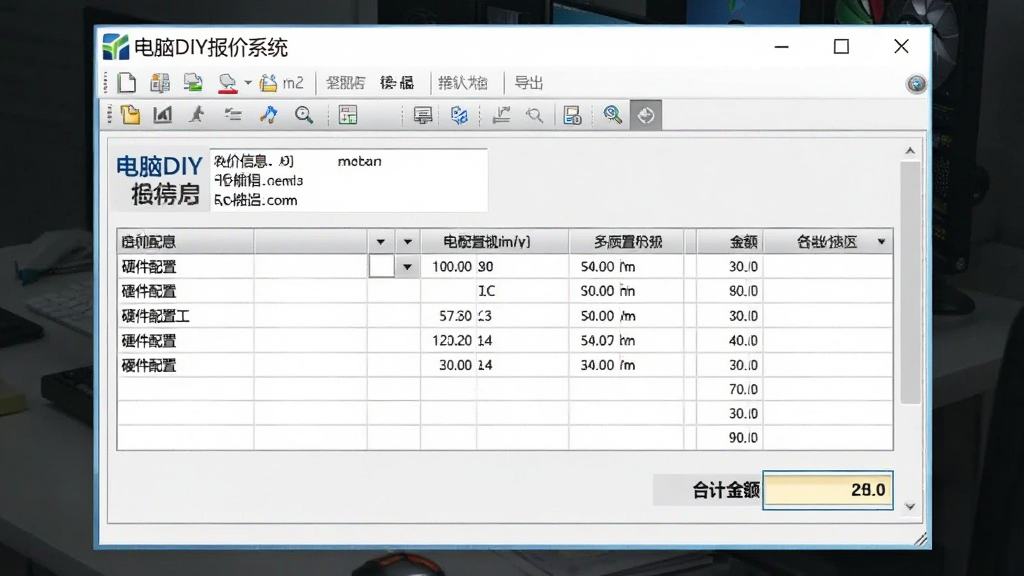
Task: Click the green table grid icon
Action: (x=348, y=115)
